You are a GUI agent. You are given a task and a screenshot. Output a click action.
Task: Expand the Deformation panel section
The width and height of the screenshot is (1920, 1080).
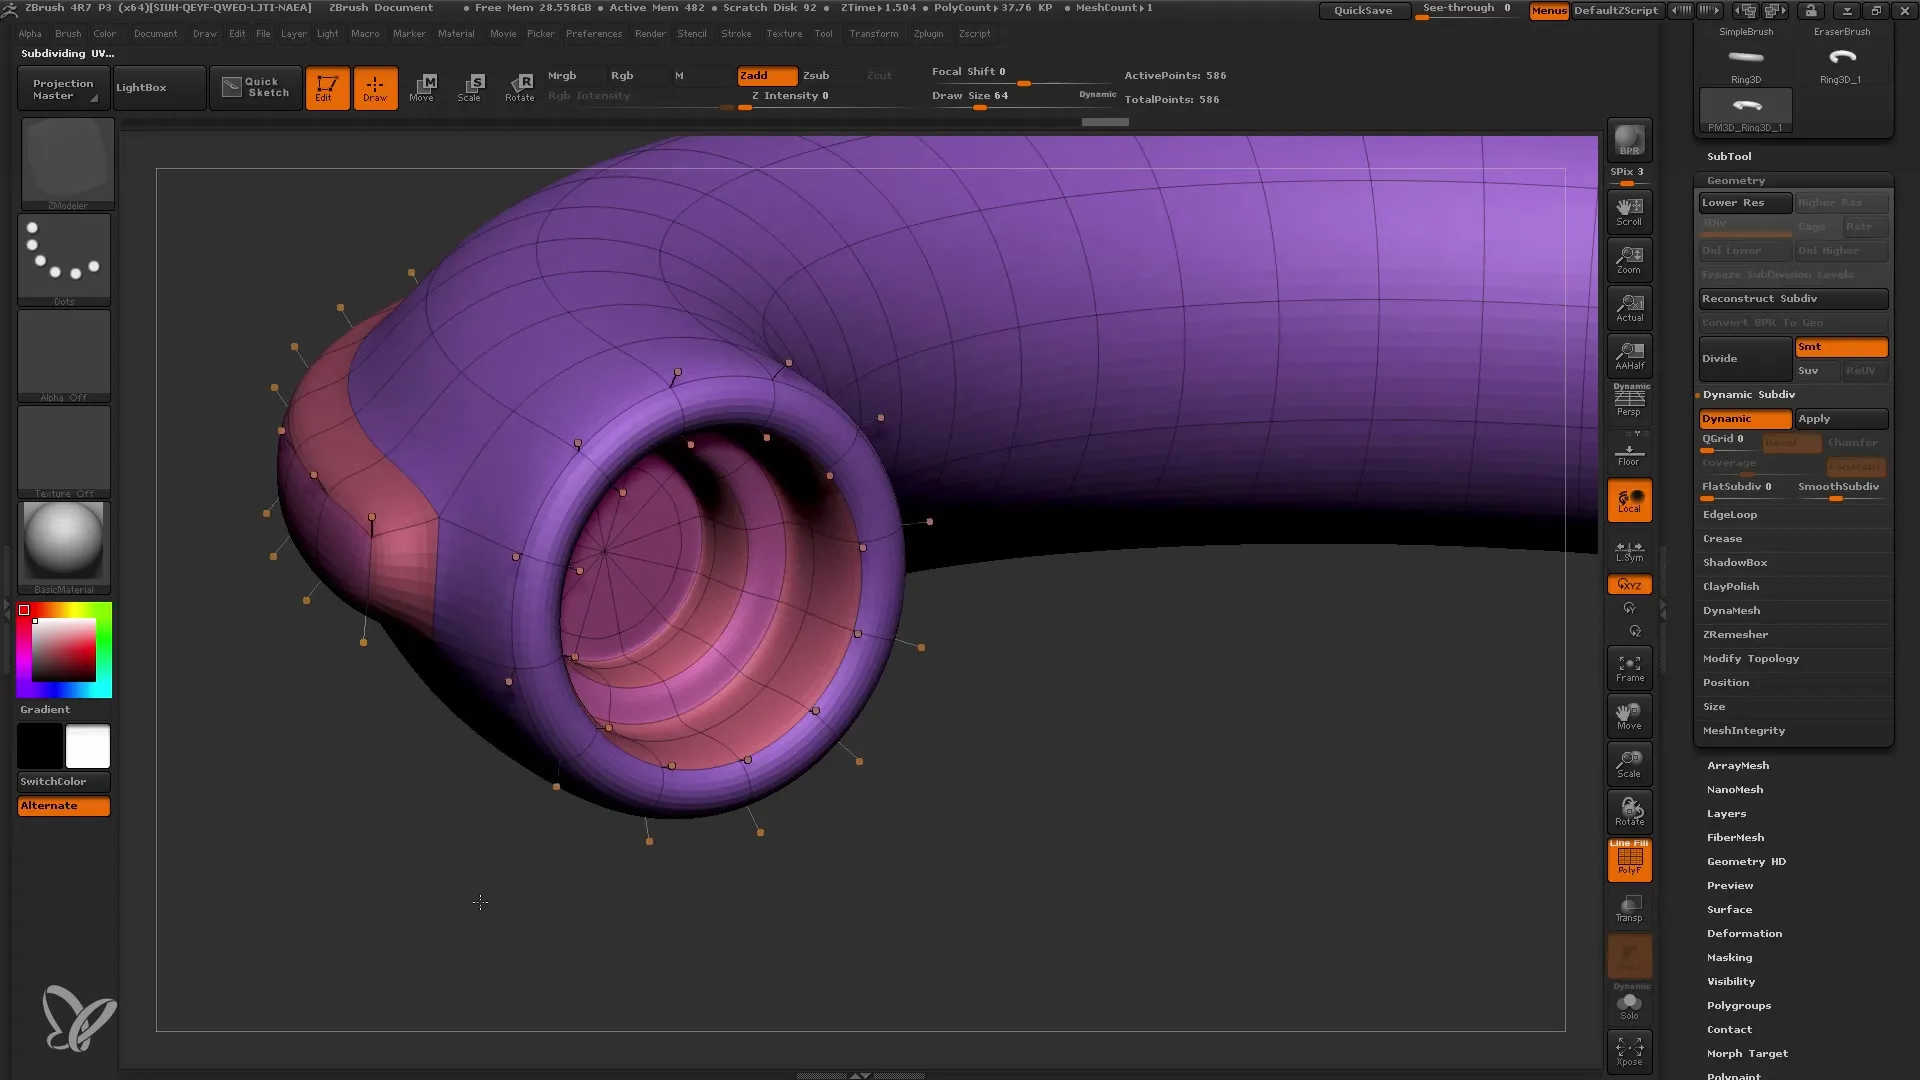point(1743,932)
